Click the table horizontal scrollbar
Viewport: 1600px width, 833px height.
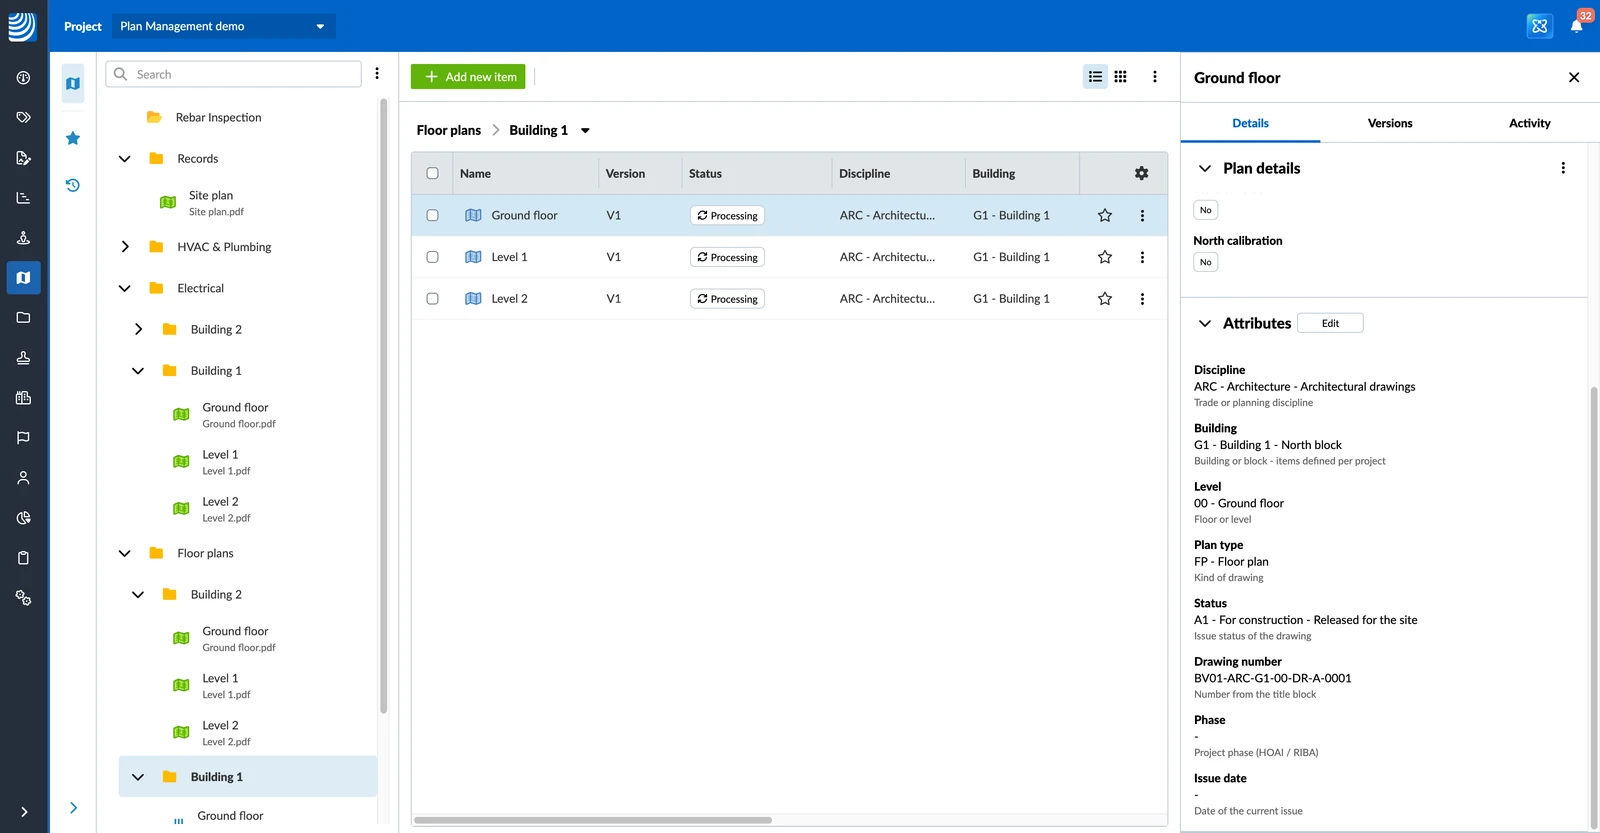point(593,820)
